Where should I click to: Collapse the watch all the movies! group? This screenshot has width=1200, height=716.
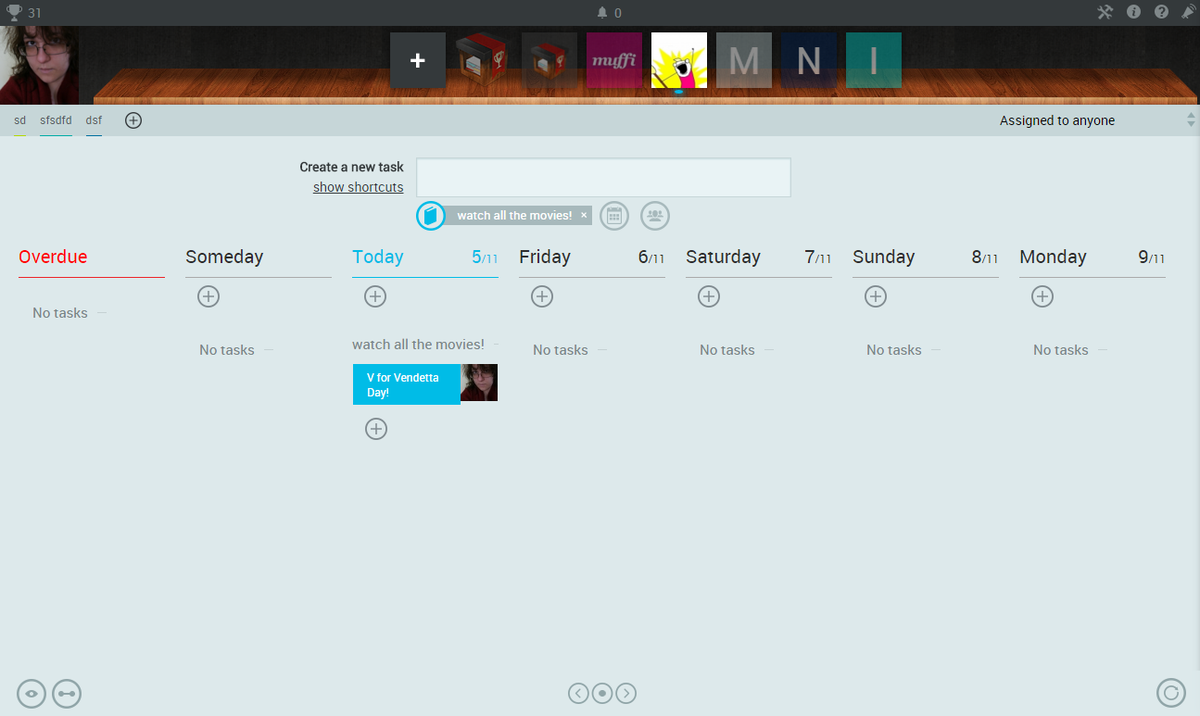point(497,344)
